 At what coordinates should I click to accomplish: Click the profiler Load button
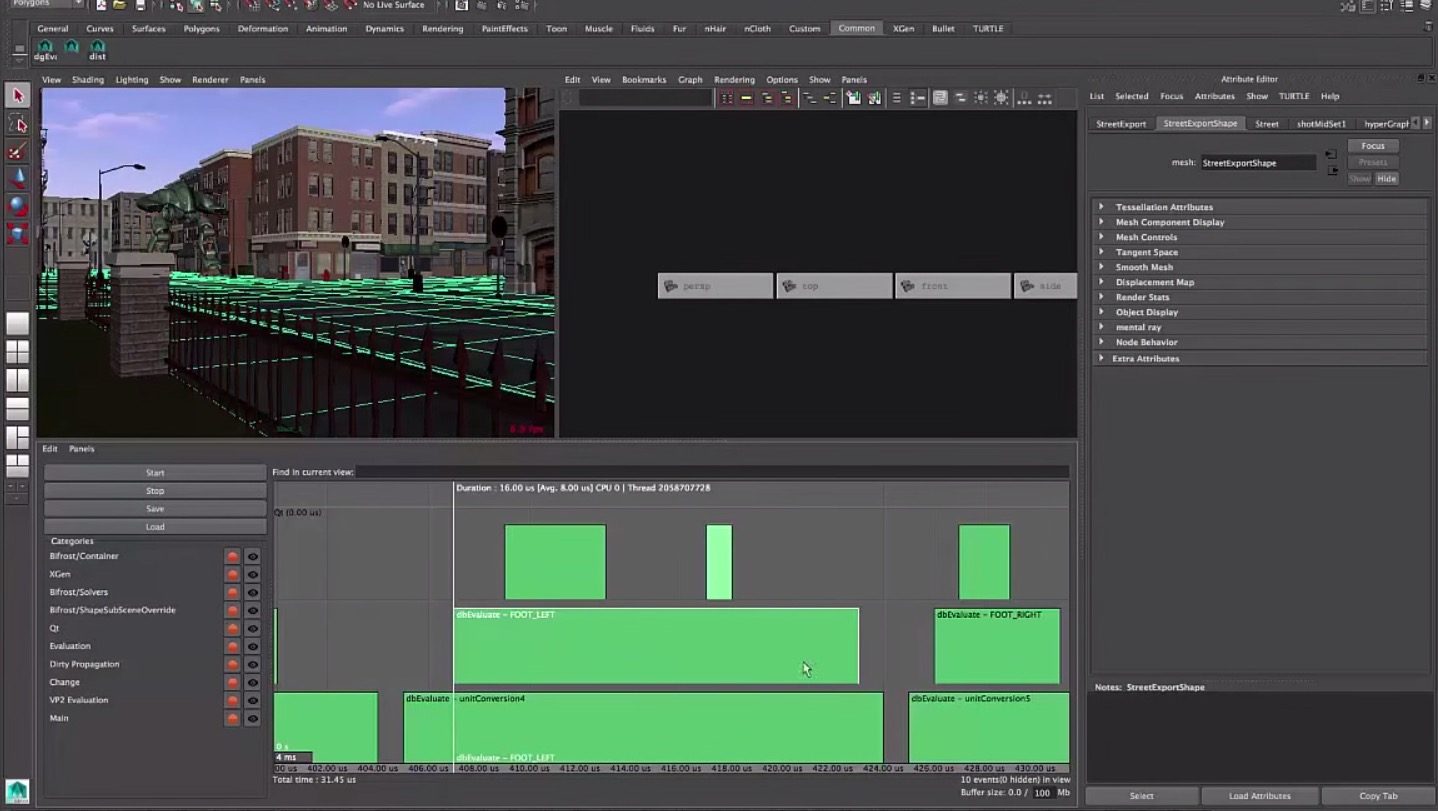pyautogui.click(x=155, y=527)
